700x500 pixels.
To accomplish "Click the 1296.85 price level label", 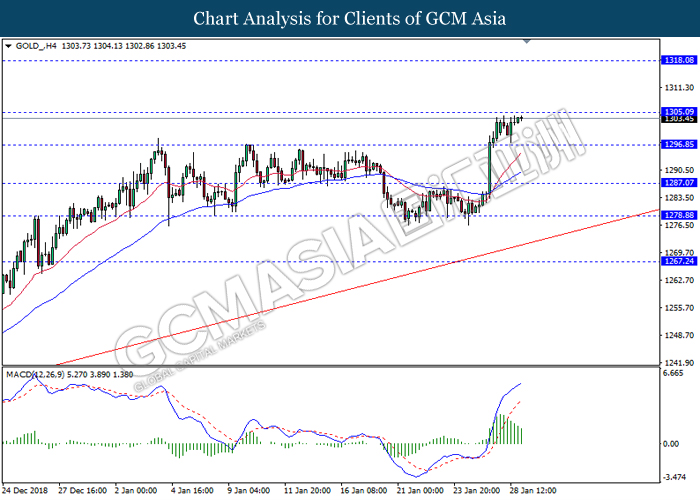I will 679,144.
